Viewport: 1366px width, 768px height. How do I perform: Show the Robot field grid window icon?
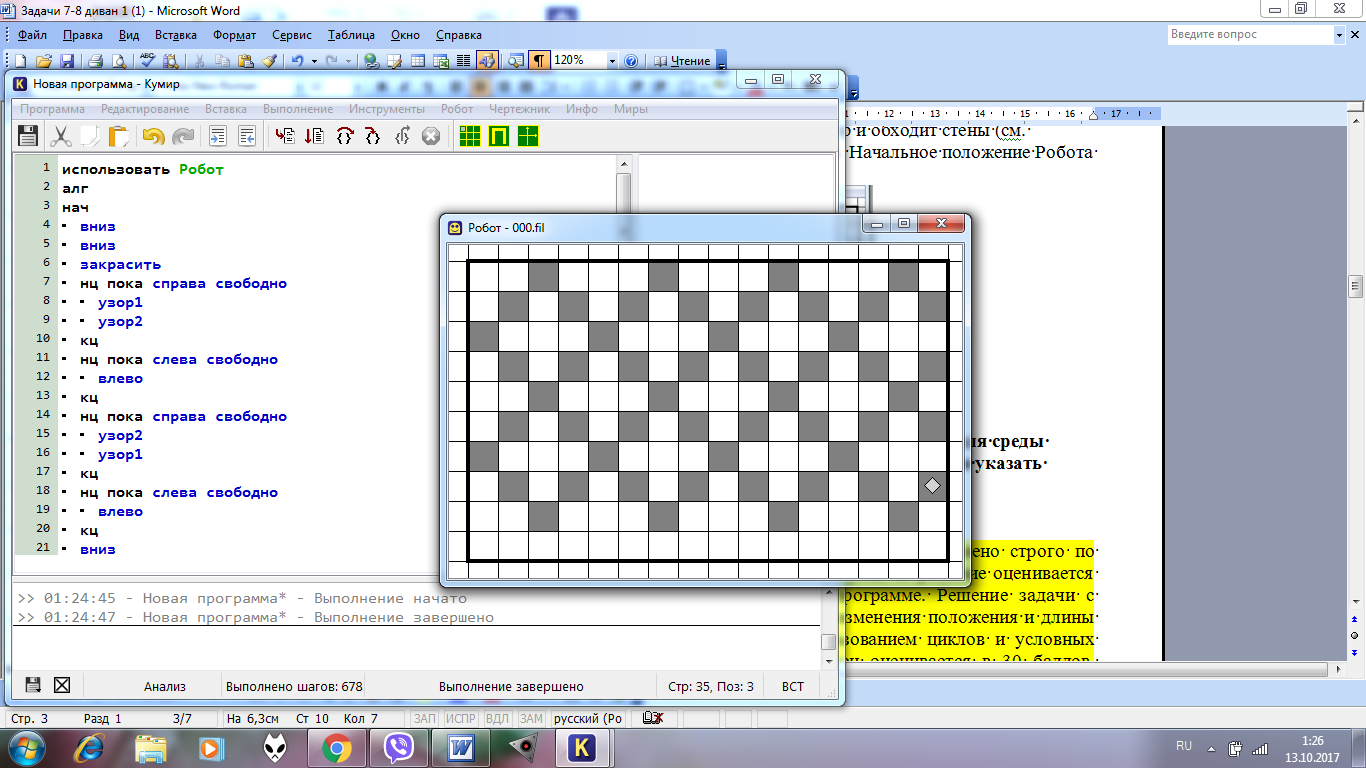coord(469,136)
